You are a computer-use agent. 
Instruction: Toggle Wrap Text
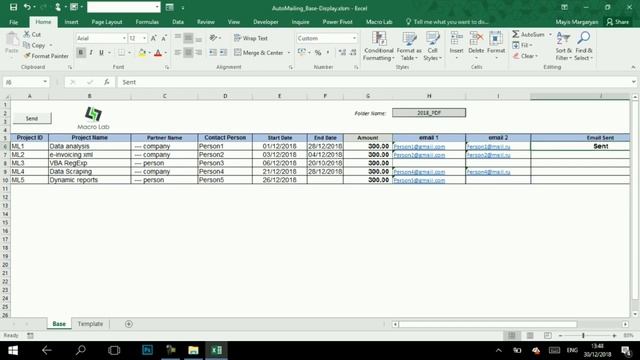pyautogui.click(x=251, y=38)
